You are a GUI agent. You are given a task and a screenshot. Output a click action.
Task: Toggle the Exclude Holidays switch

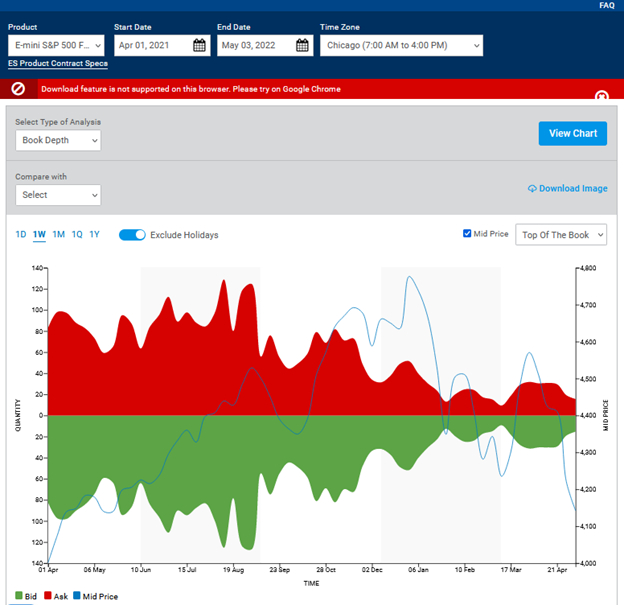pos(132,235)
